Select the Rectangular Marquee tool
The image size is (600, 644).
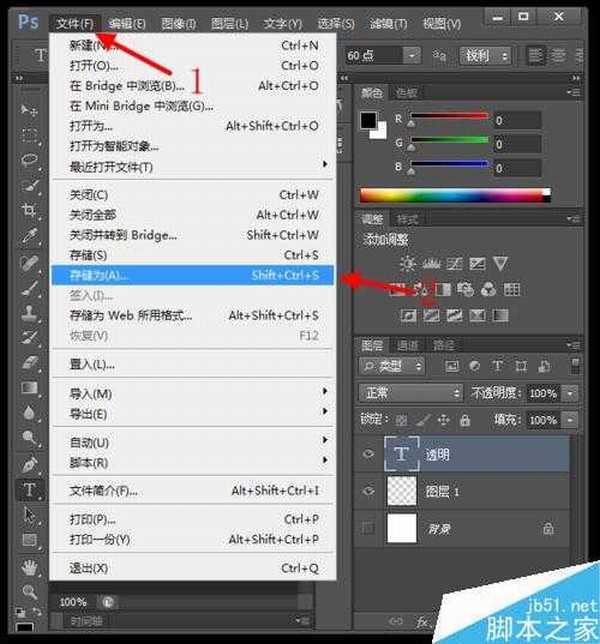point(29,135)
